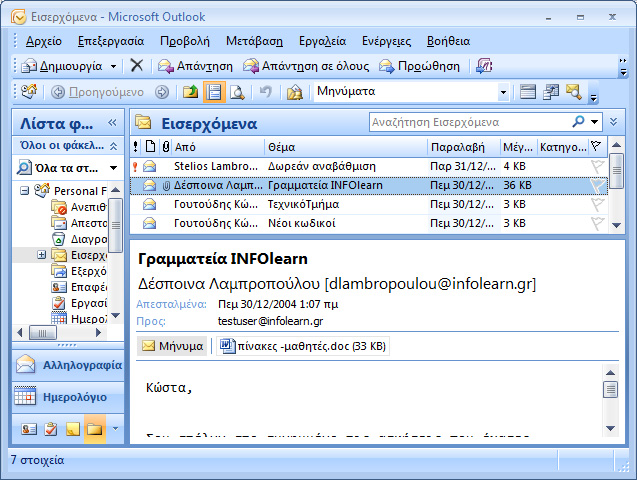Open the Μηνύματα current view dropdown
The image size is (637, 480).
(x=503, y=92)
